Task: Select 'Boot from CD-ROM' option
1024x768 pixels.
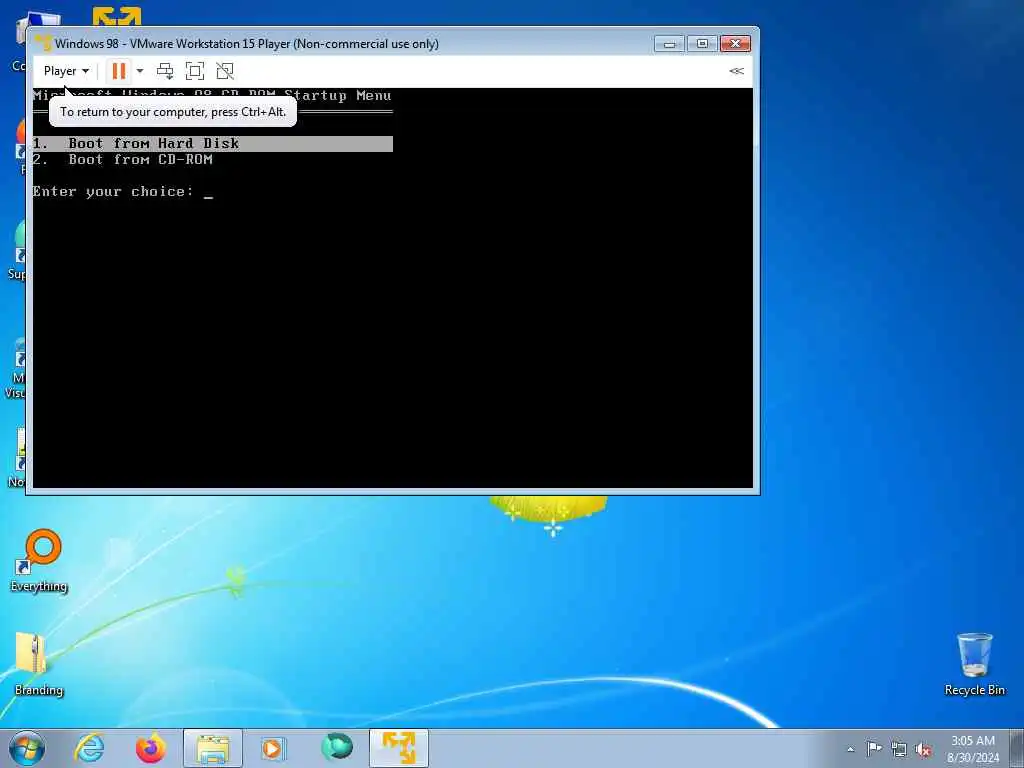Action: click(123, 159)
